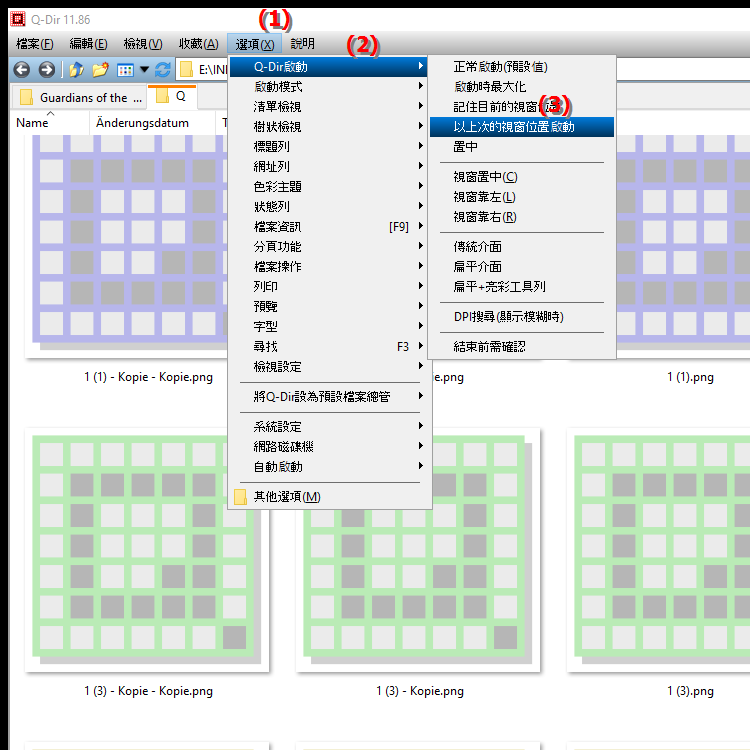
Task: Select thumbnail 1 (3).png
Action: [658, 550]
